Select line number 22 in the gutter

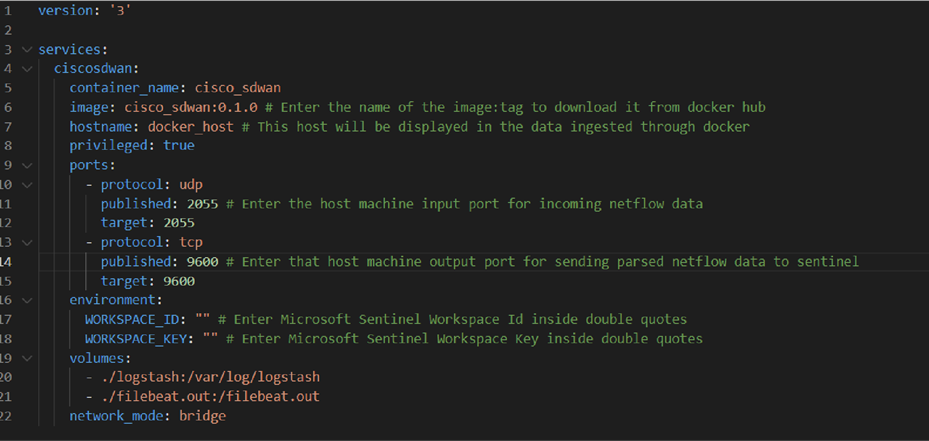point(6,416)
